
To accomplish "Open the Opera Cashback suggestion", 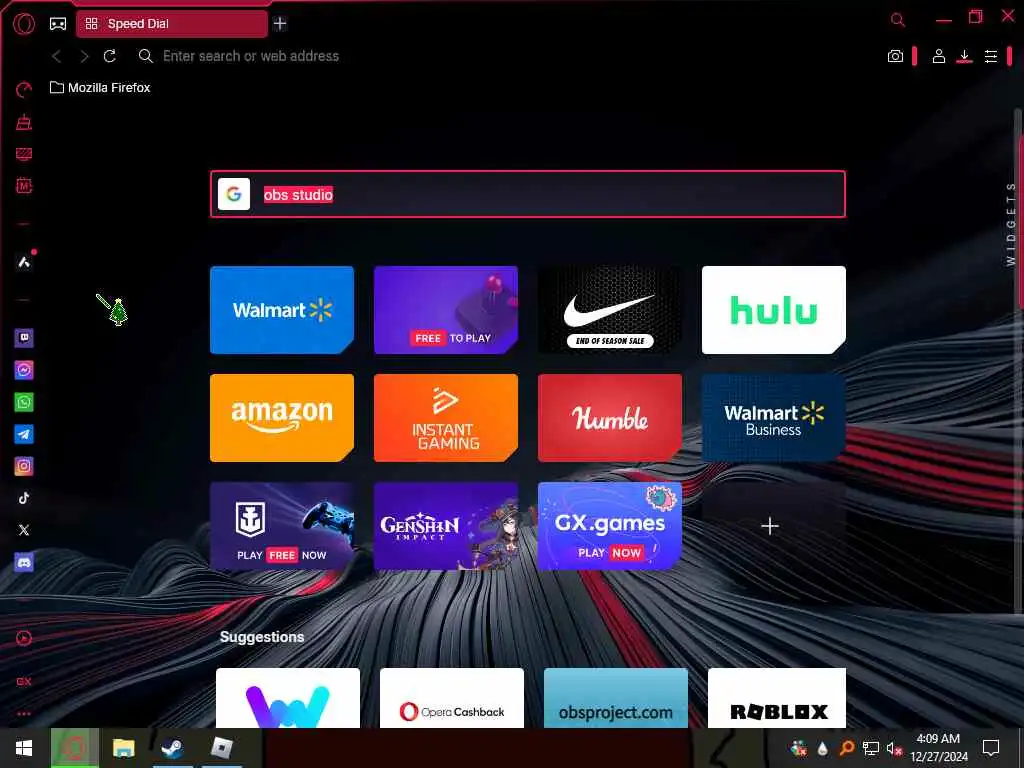I will click(452, 698).
